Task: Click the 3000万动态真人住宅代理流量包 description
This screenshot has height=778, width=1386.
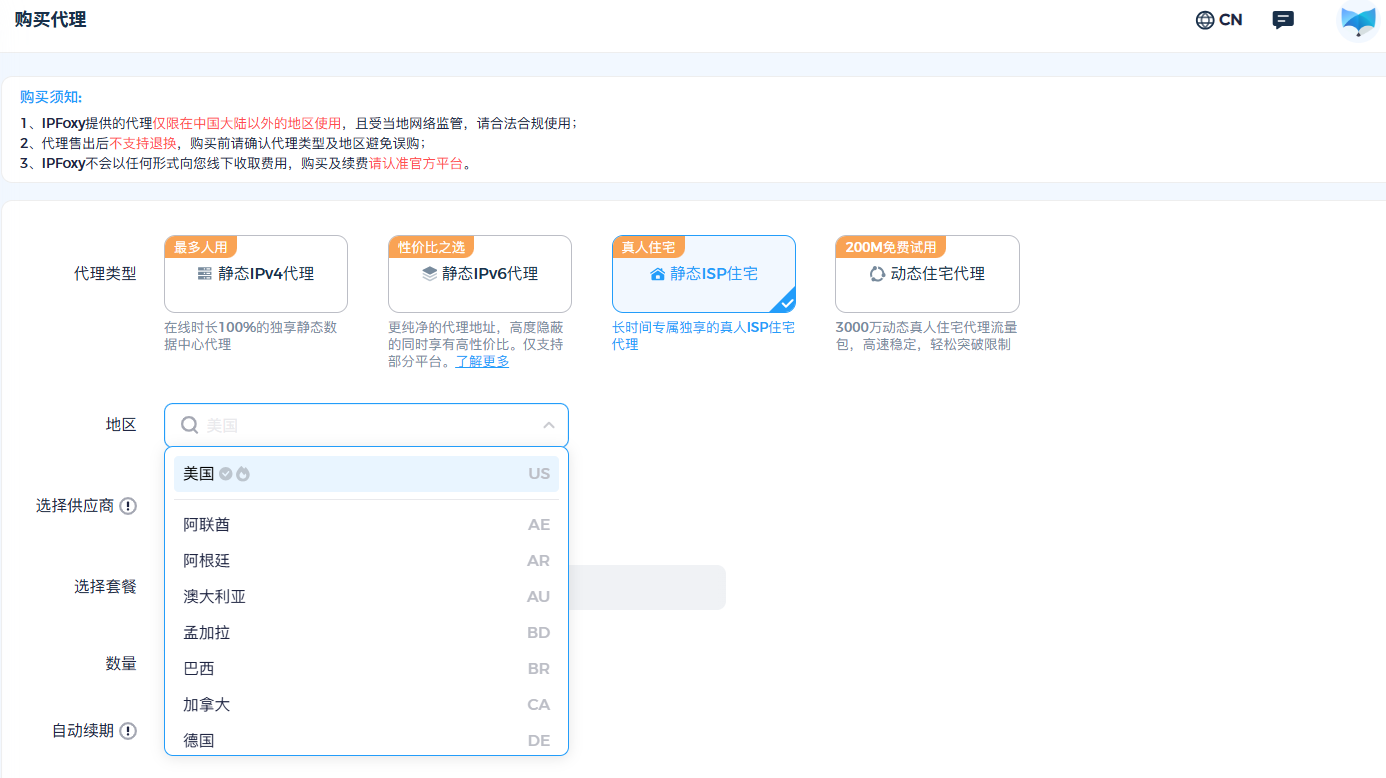Action: [926, 336]
